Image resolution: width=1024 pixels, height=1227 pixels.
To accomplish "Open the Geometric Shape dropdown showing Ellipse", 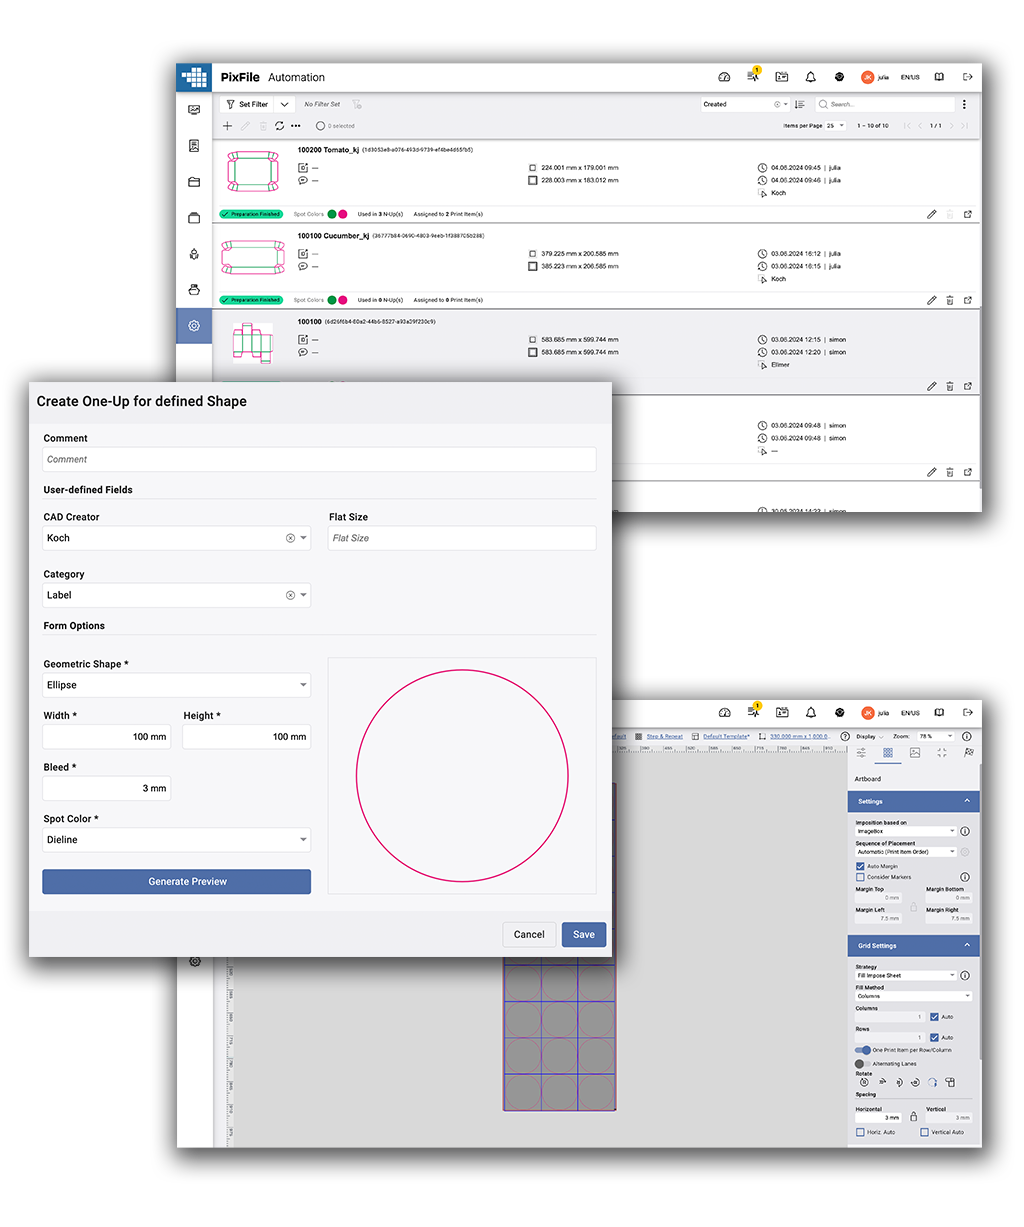I will [x=176, y=685].
